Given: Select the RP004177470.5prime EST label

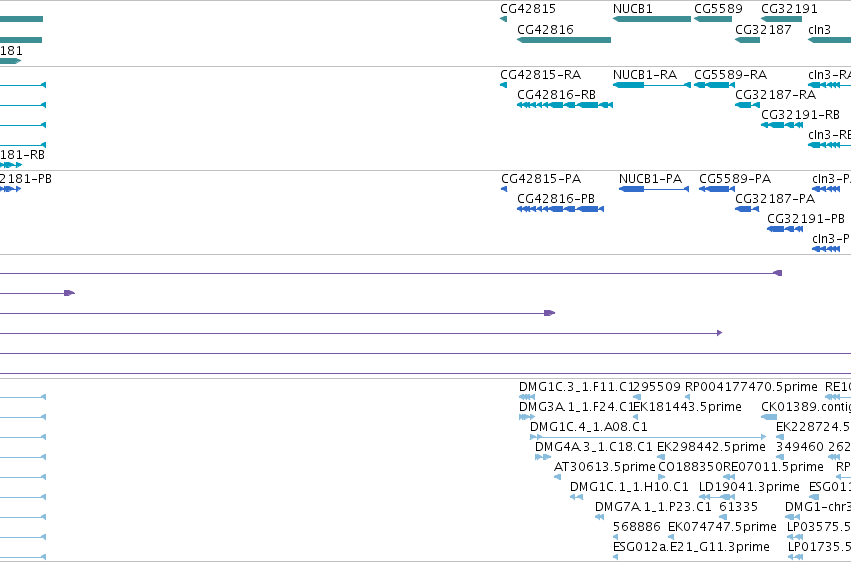Looking at the screenshot, I should click(751, 387).
